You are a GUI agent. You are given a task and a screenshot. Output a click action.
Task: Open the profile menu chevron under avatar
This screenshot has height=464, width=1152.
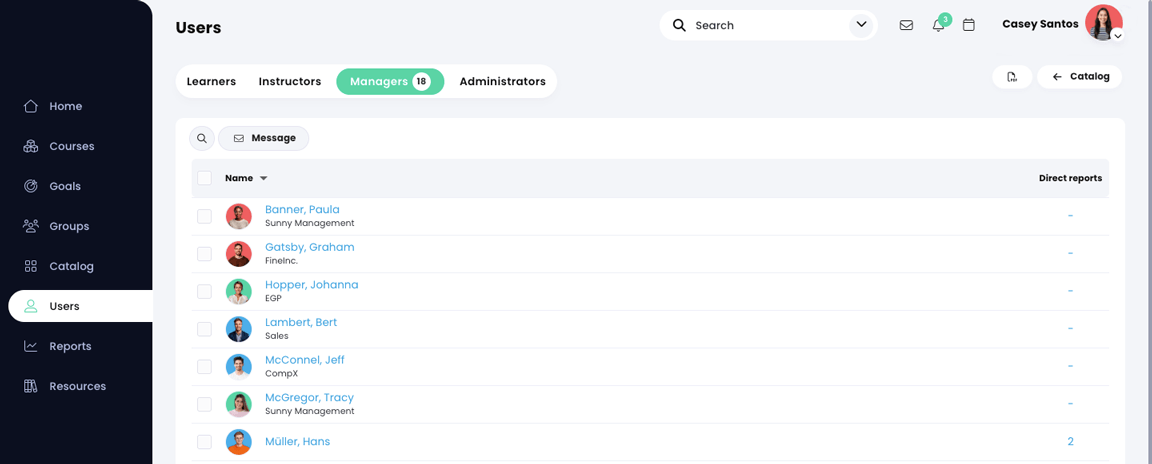pos(1117,35)
